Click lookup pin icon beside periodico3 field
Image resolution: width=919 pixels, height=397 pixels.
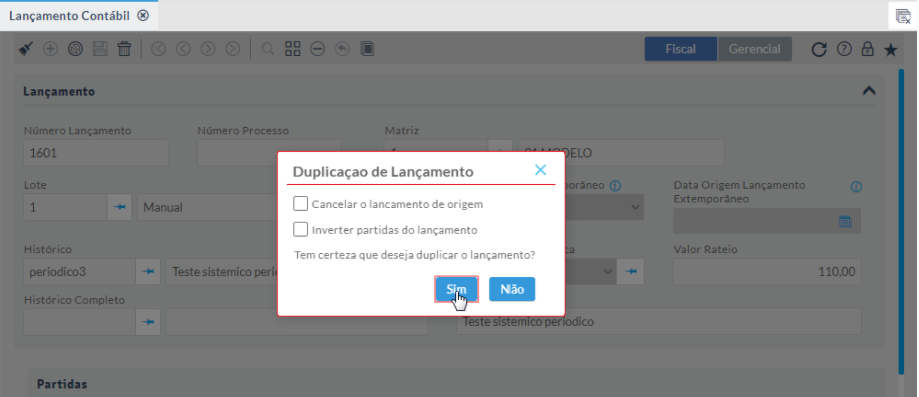[148, 272]
